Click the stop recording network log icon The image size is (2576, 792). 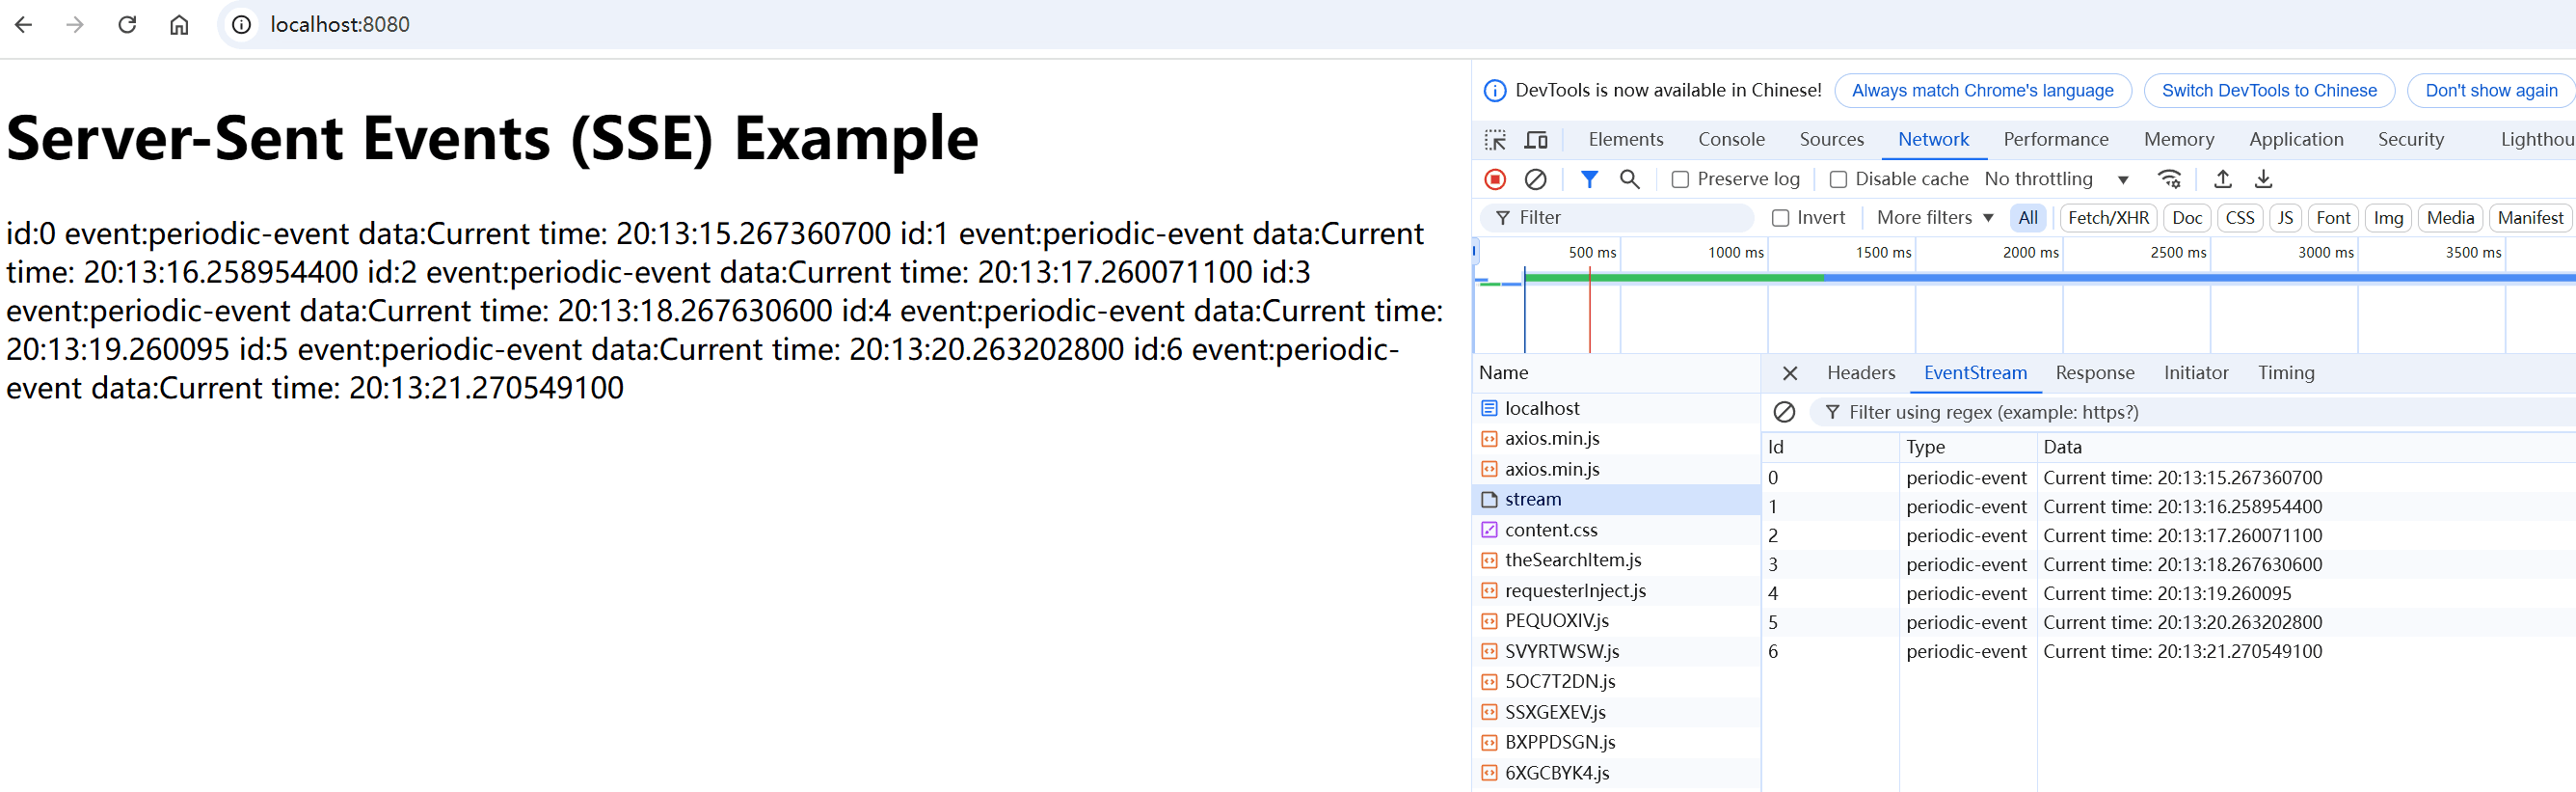[x=1495, y=179]
